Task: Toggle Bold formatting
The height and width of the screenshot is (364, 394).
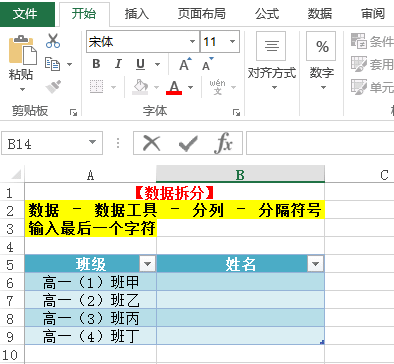Action: pos(96,64)
